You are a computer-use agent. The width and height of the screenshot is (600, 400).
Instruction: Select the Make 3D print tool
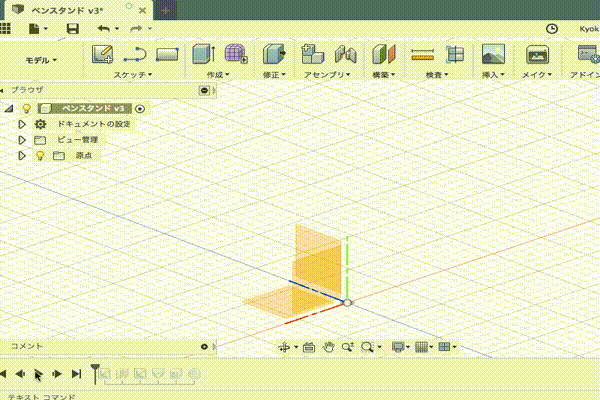point(537,54)
